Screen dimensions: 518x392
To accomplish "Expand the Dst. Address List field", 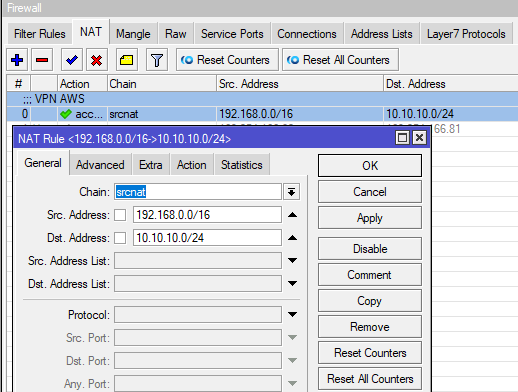I will 292,284.
